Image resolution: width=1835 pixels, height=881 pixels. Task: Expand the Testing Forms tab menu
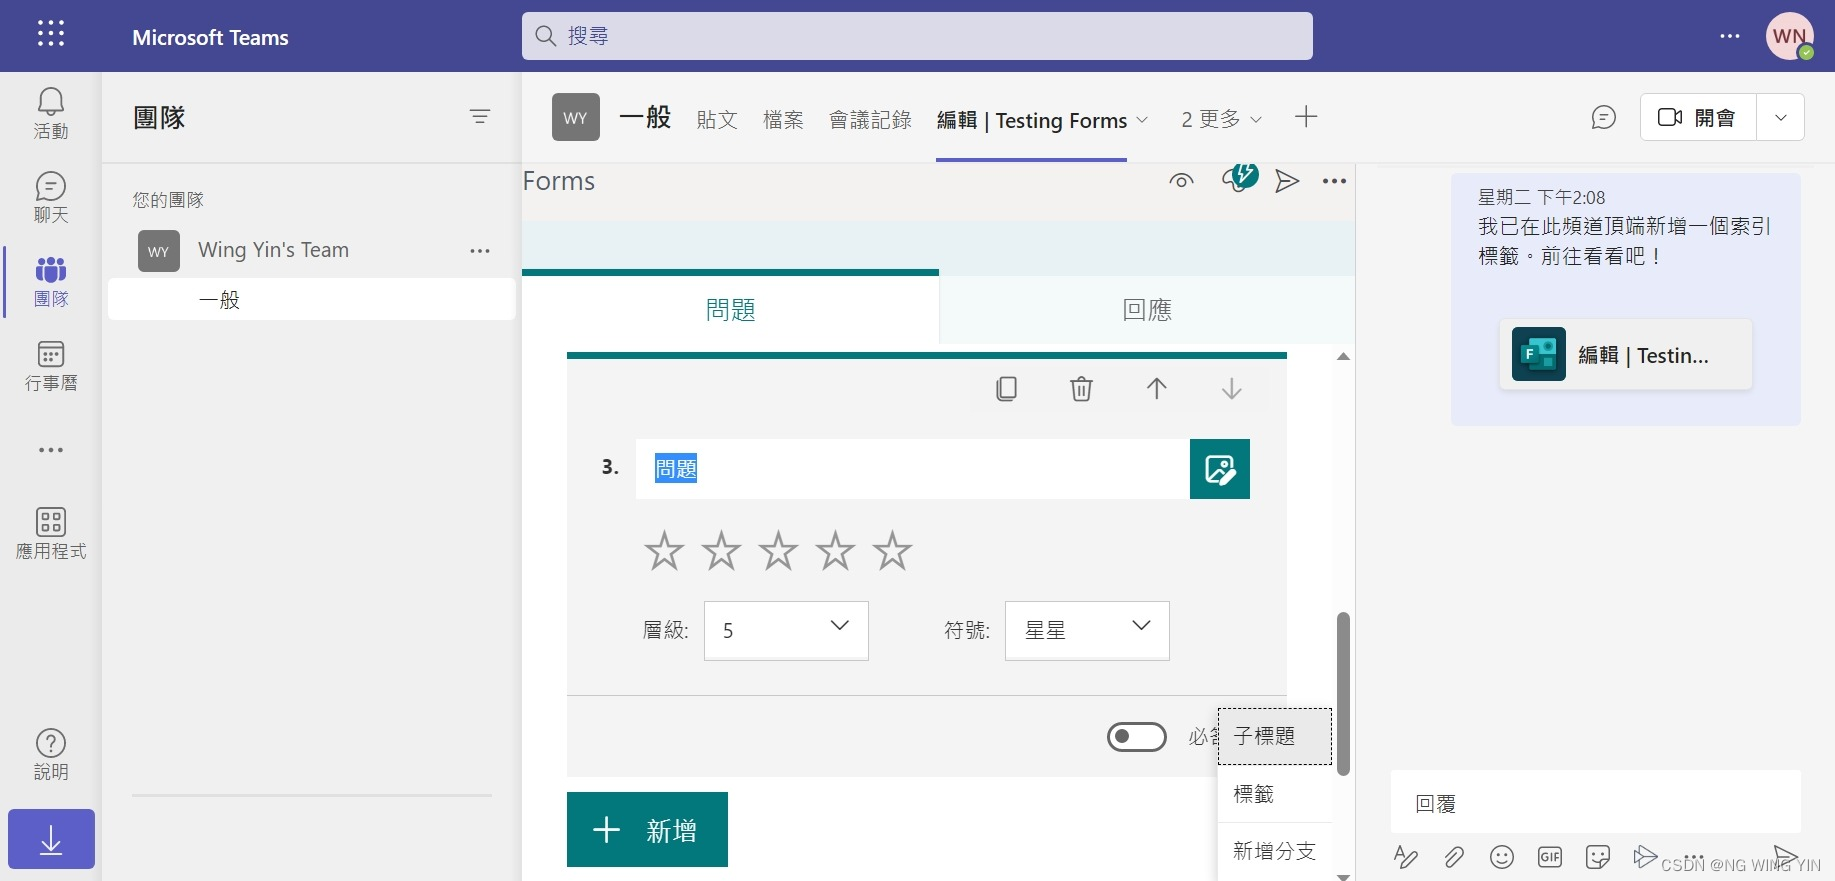click(1142, 120)
